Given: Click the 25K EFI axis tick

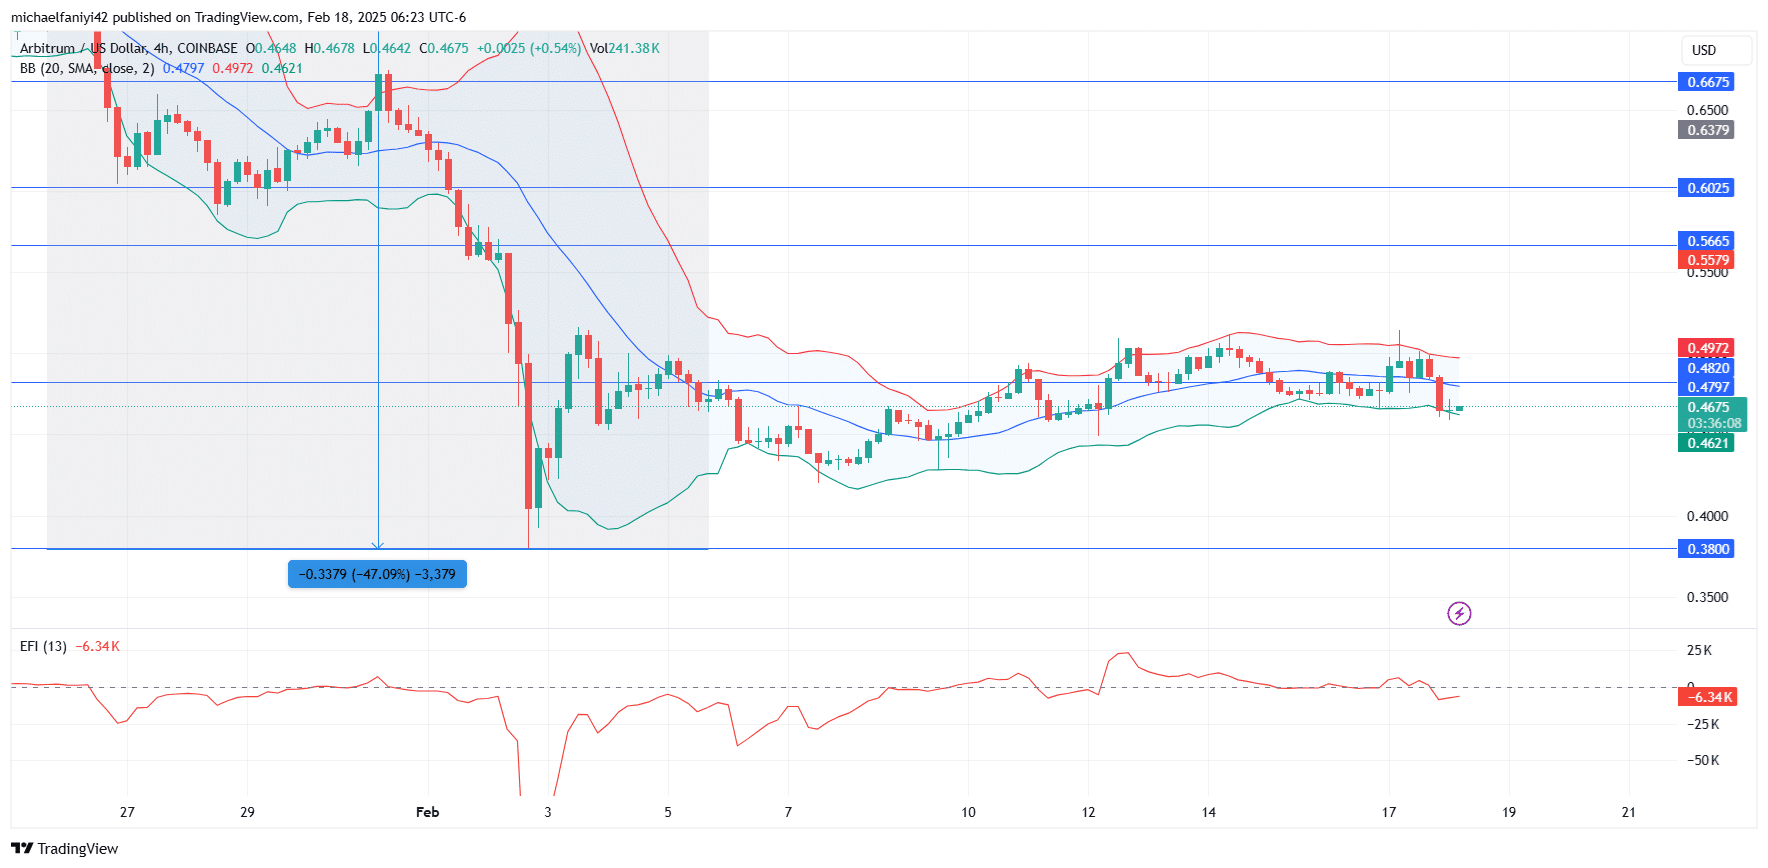Looking at the screenshot, I should [1699, 650].
